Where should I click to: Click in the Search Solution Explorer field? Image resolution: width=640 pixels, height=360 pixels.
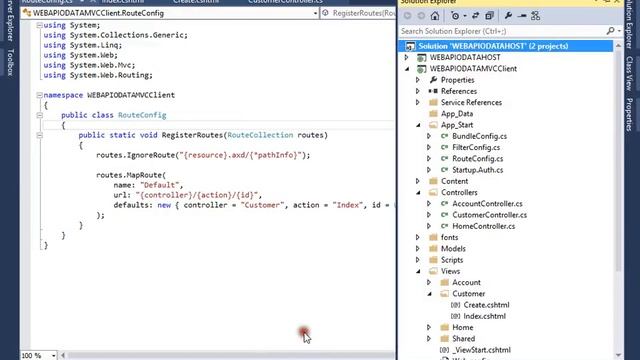click(x=502, y=31)
